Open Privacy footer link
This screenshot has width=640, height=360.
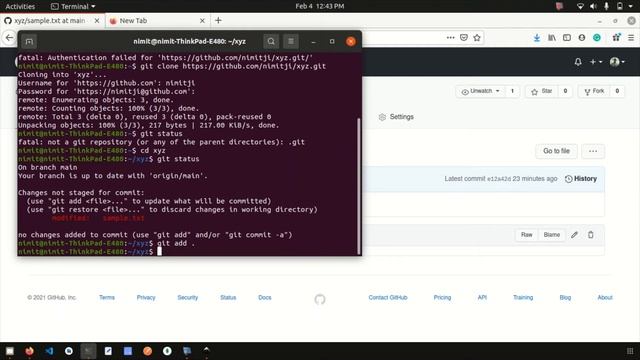(146, 298)
